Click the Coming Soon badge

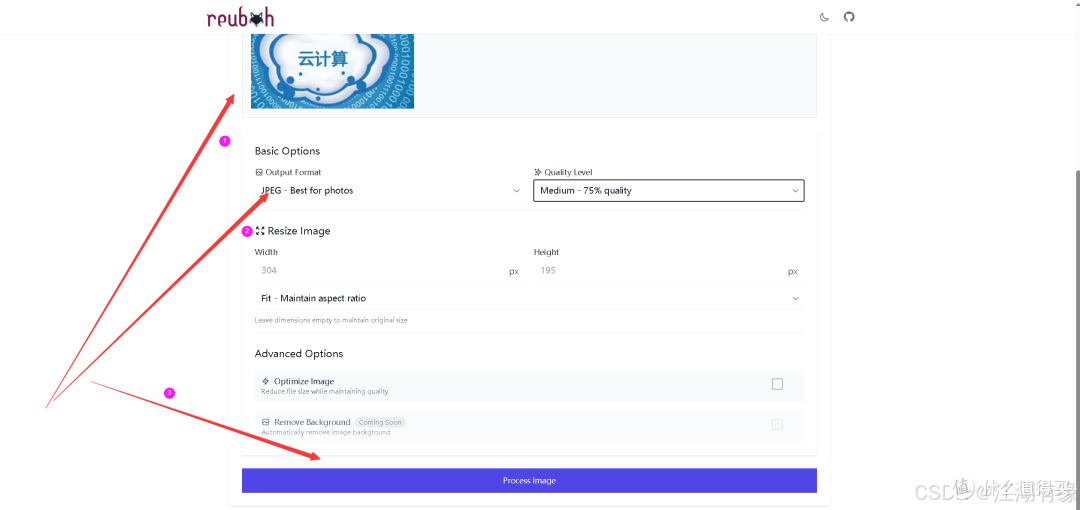(380, 422)
